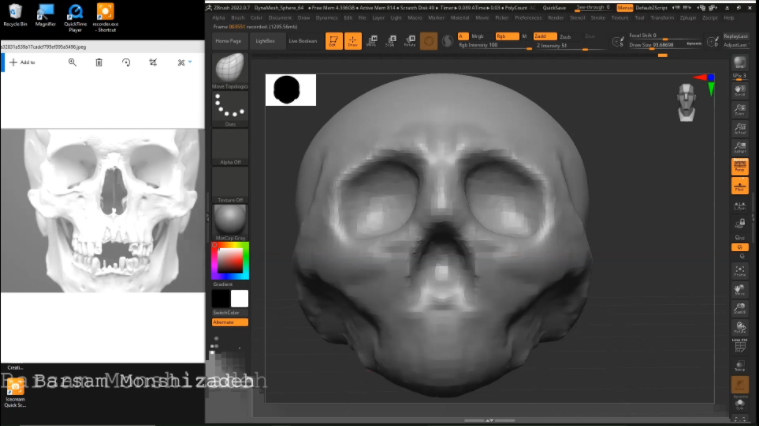
Task: Open the Texture Off selector box
Action: (x=230, y=185)
